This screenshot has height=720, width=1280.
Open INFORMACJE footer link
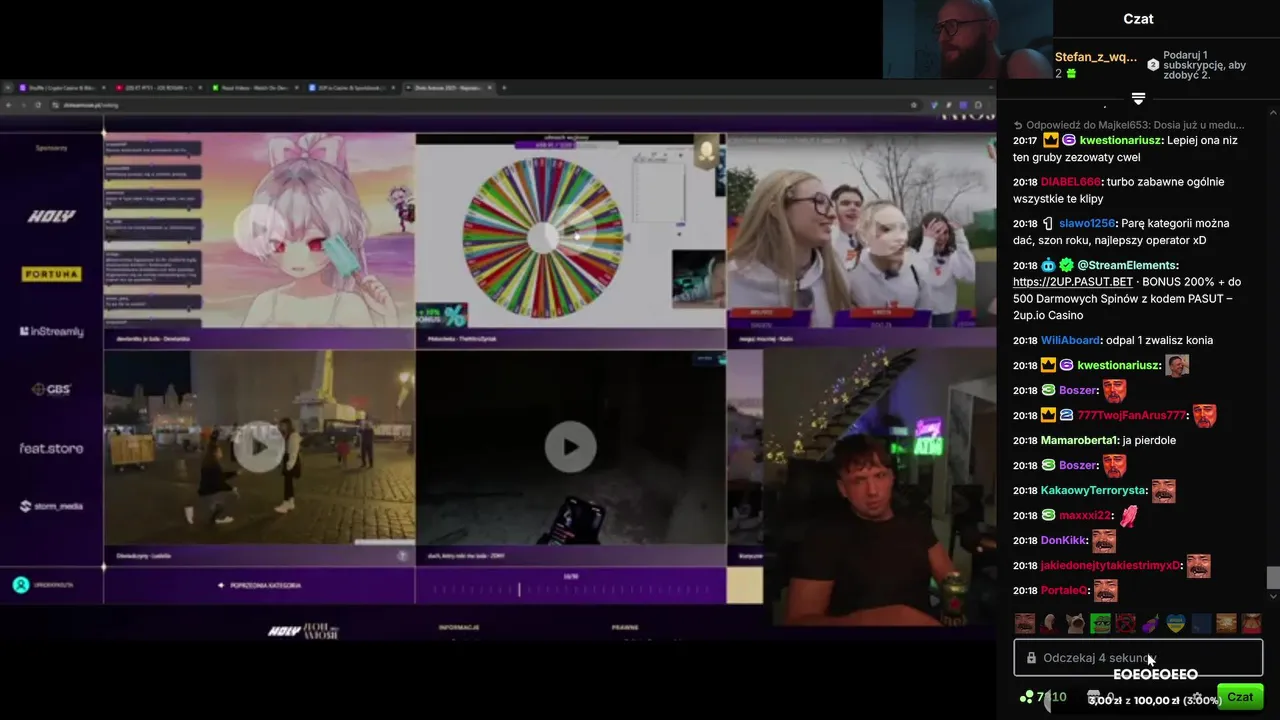click(x=459, y=628)
